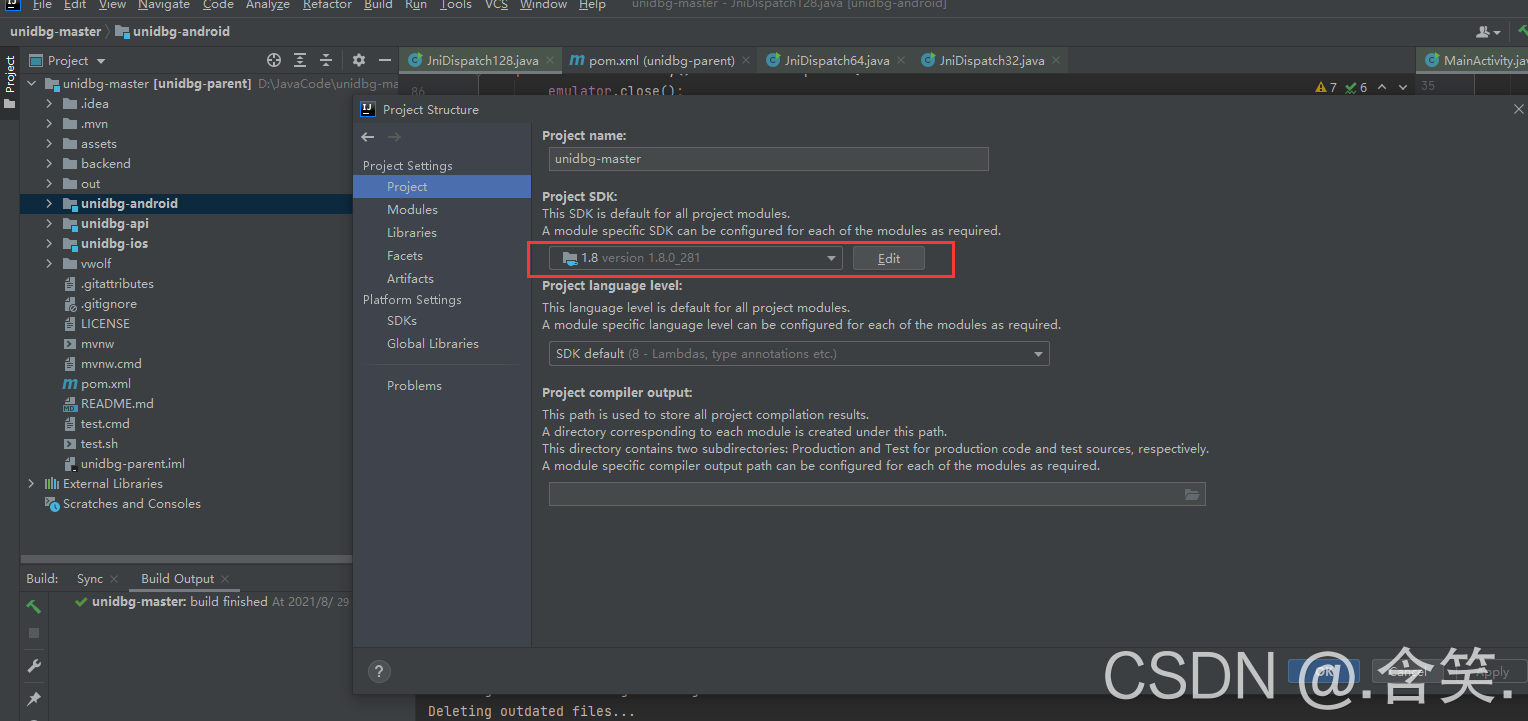The width and height of the screenshot is (1528, 721).
Task: Select Libraries in Project Settings
Action: (x=412, y=233)
